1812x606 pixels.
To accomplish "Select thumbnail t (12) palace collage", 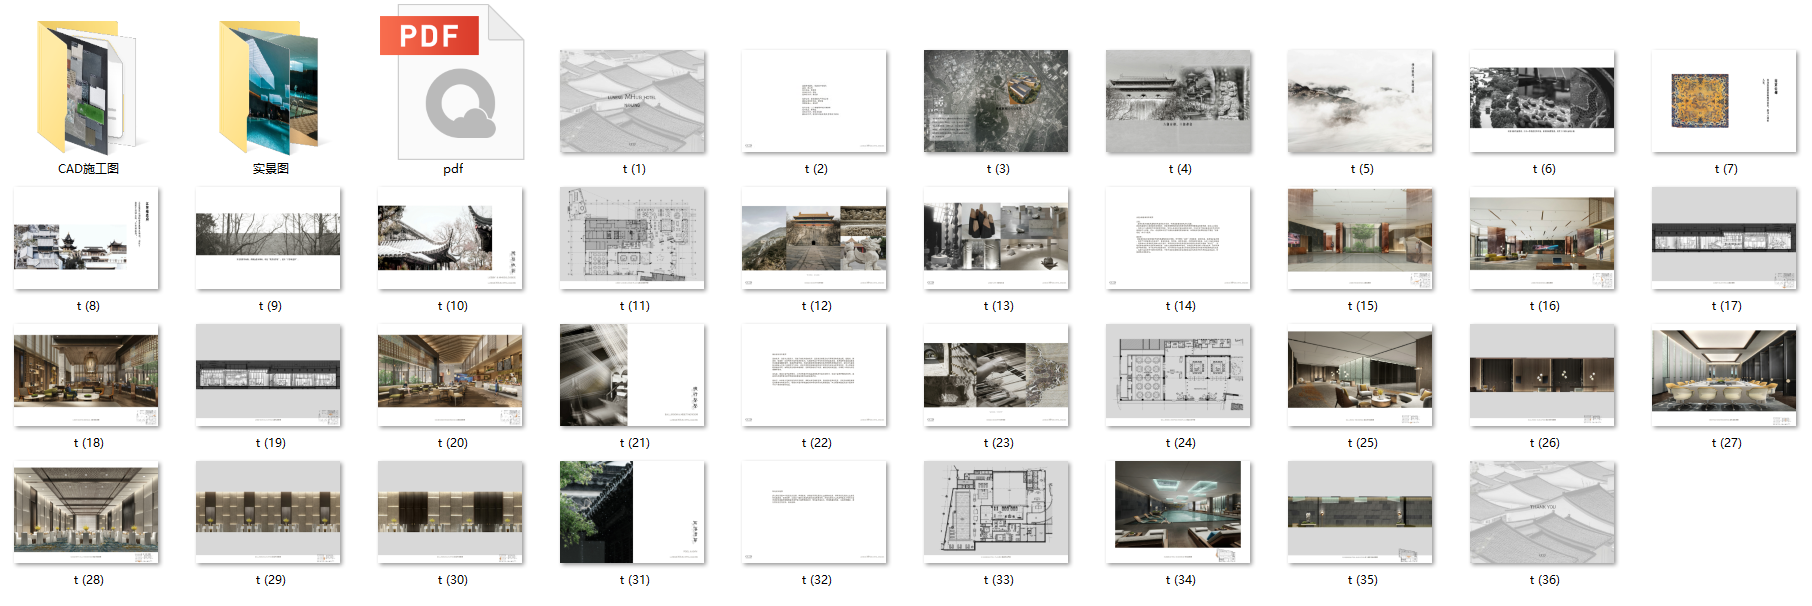I will (x=814, y=238).
